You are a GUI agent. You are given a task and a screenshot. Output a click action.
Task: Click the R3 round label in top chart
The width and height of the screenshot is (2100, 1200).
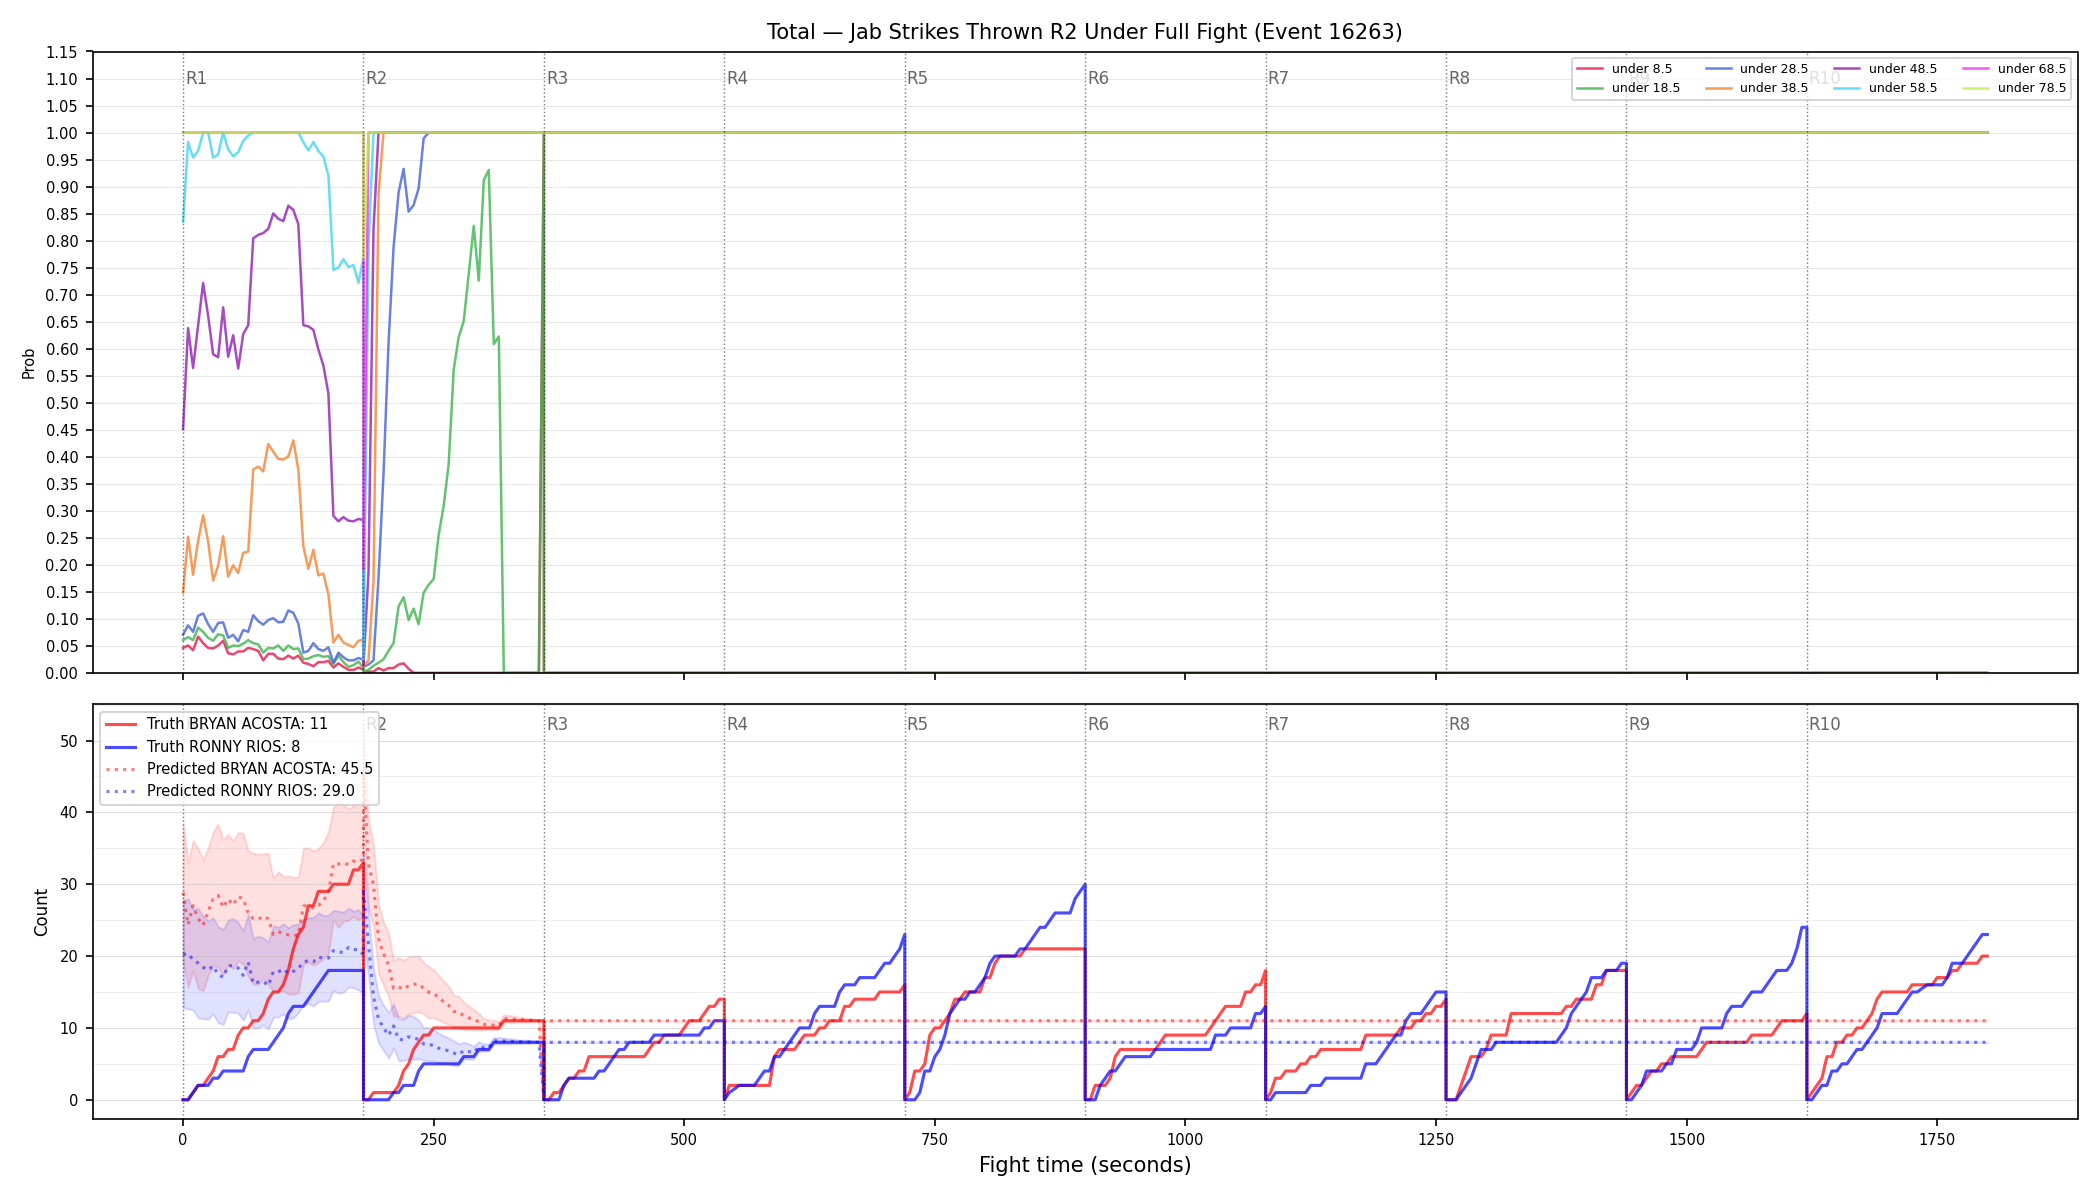click(557, 78)
